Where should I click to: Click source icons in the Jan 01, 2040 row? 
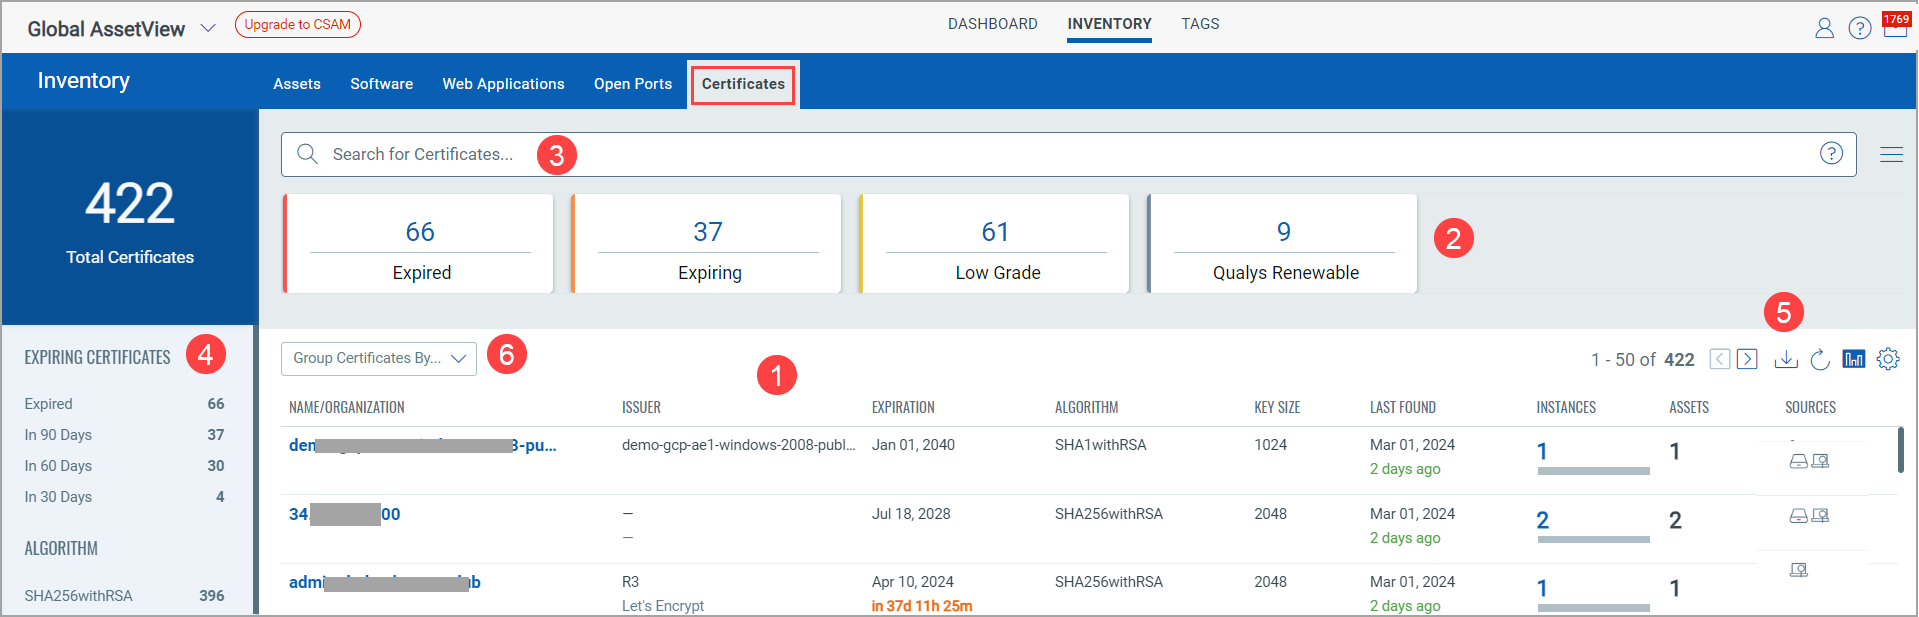tap(1809, 461)
